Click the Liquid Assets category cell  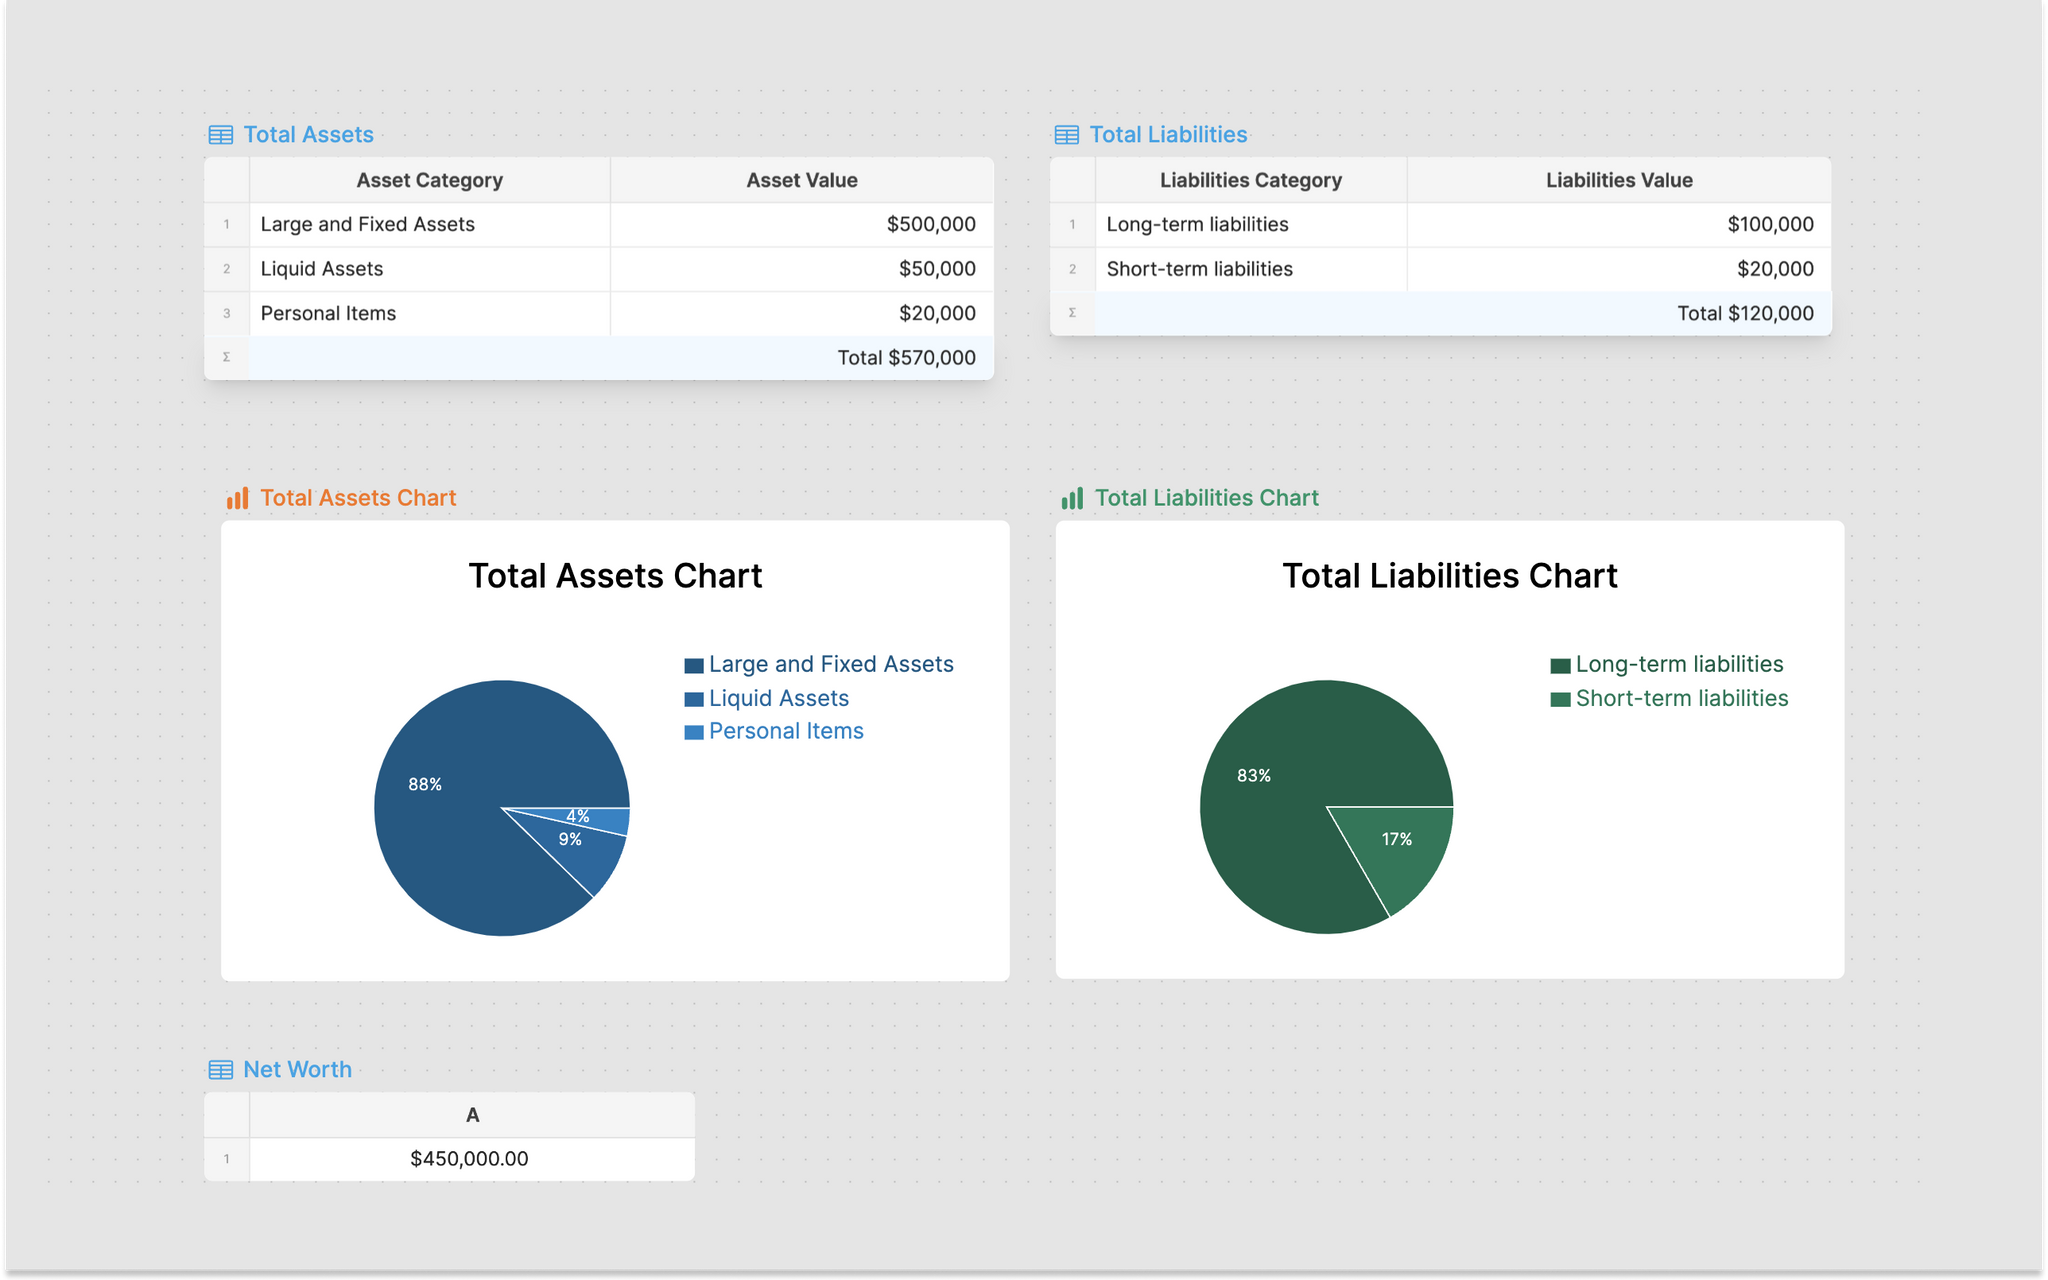point(430,269)
